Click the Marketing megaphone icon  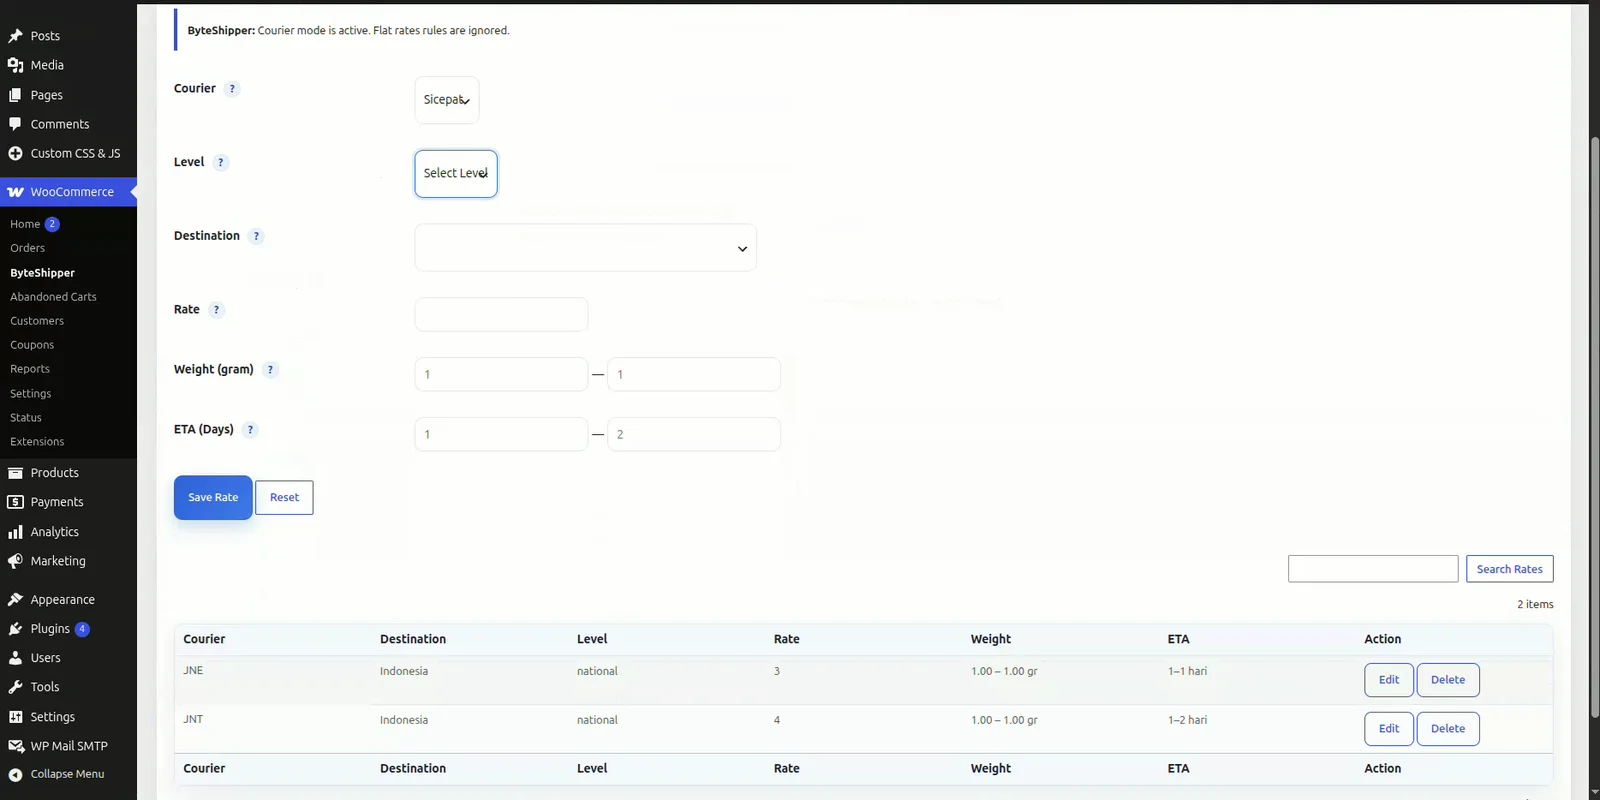[15, 561]
